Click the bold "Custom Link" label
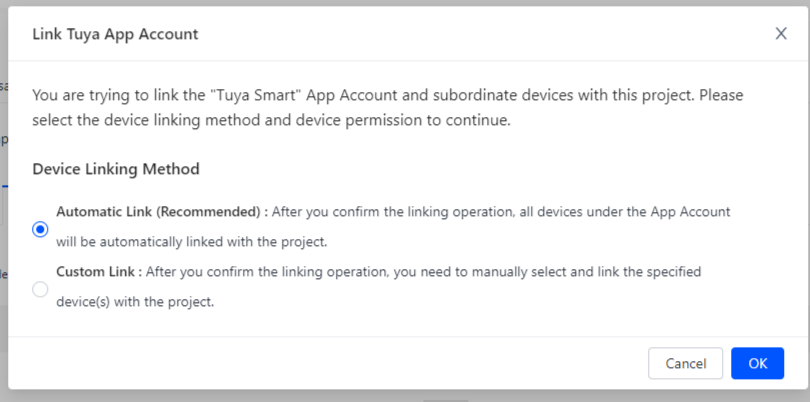The width and height of the screenshot is (810, 402). (98, 272)
